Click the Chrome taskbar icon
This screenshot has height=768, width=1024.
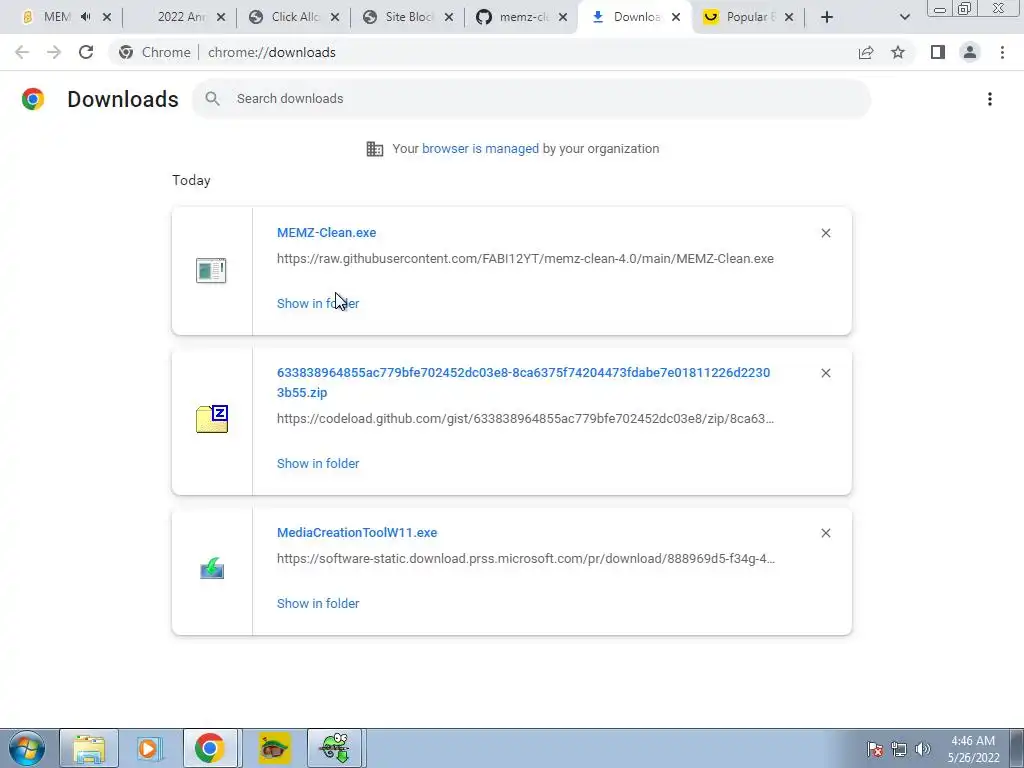210,748
